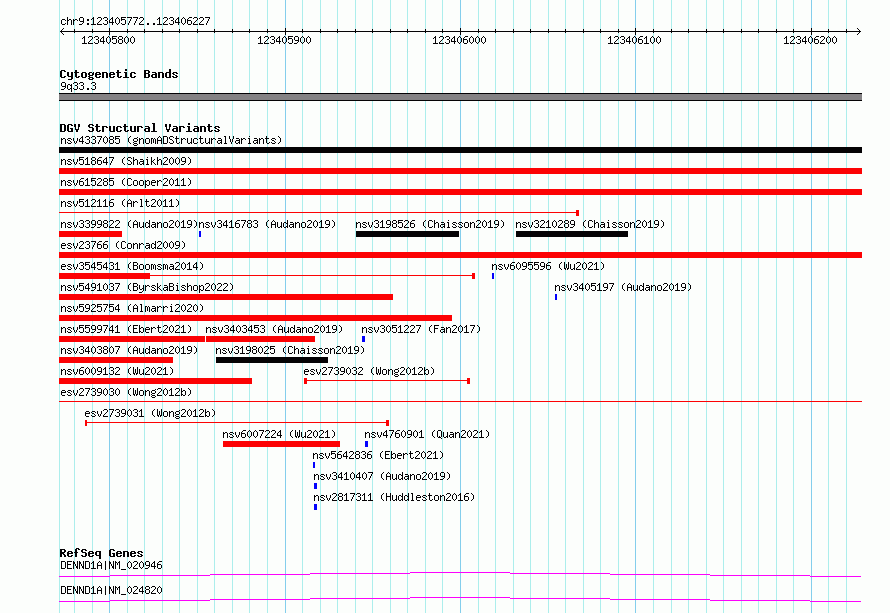Open nsv3051227 (Fan2017) variant
Viewport: 890px width, 613px height.
(421, 329)
